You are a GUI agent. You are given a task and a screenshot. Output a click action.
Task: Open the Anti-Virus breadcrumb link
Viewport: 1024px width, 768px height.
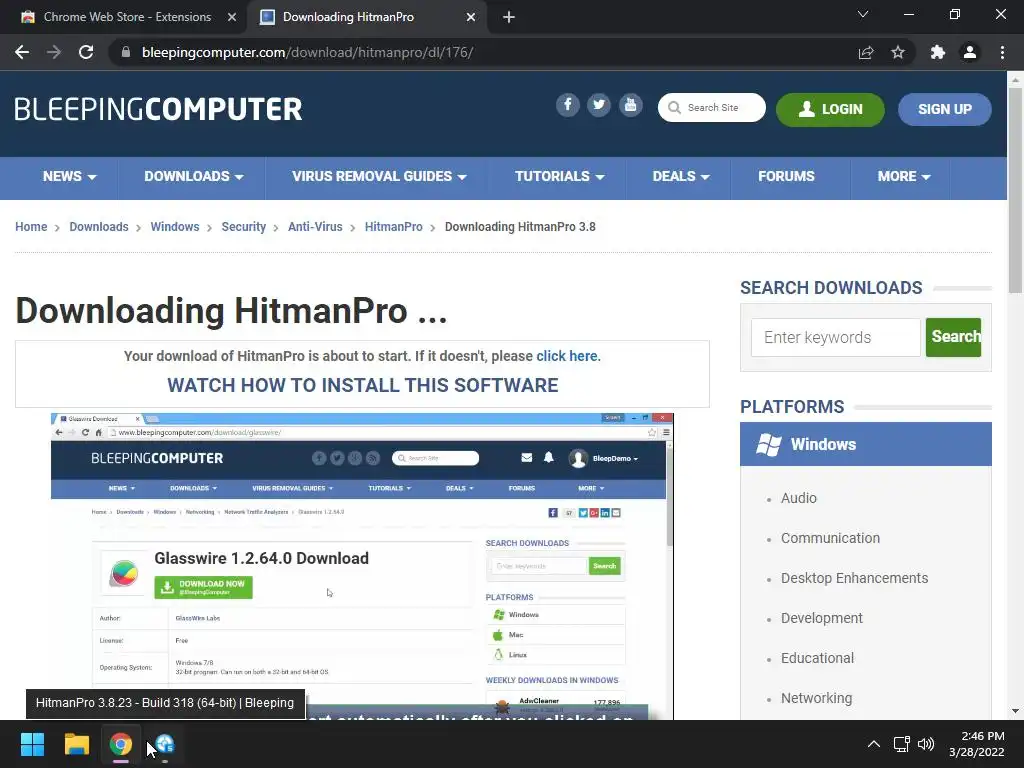[315, 227]
